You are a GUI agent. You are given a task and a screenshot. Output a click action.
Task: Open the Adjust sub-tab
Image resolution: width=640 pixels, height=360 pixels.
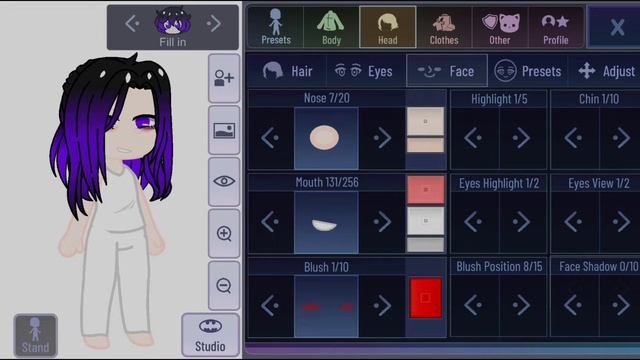point(606,71)
